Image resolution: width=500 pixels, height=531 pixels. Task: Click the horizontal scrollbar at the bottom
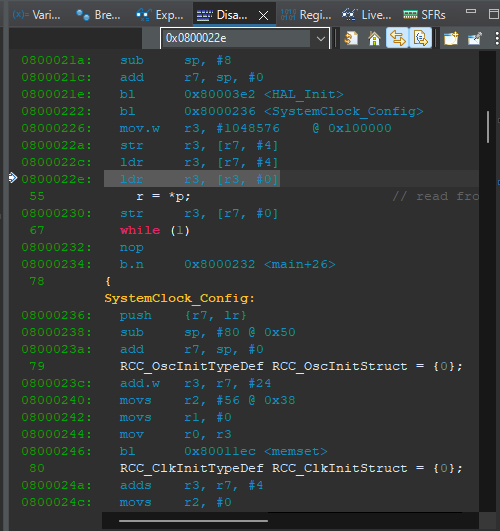coord(193,521)
